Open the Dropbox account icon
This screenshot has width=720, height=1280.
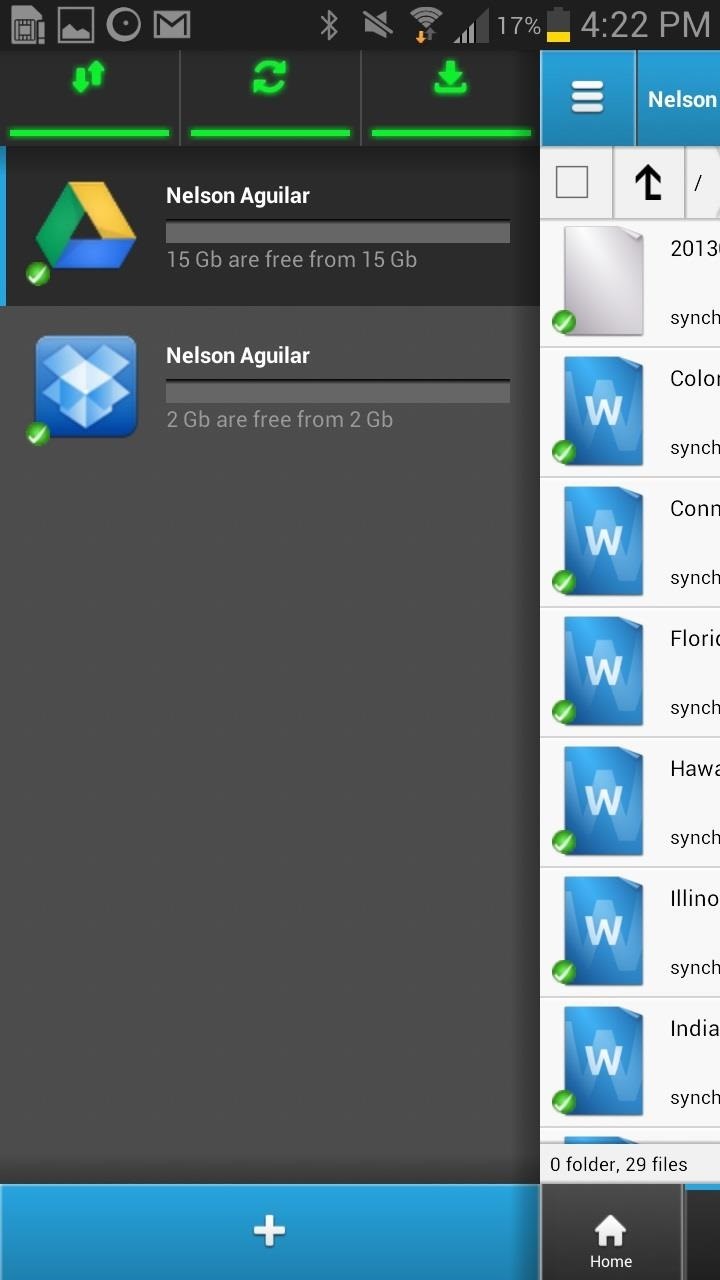[x=85, y=386]
